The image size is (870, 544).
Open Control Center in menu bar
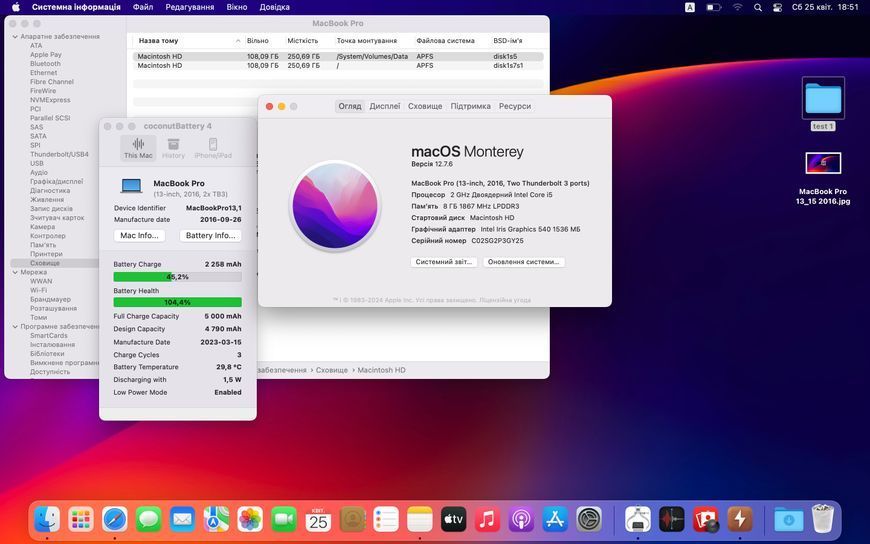click(777, 7)
